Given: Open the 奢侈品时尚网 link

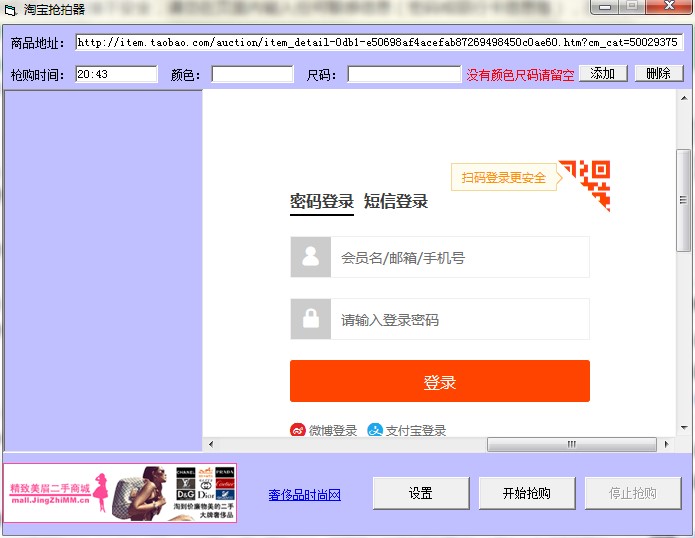Looking at the screenshot, I should coord(305,495).
